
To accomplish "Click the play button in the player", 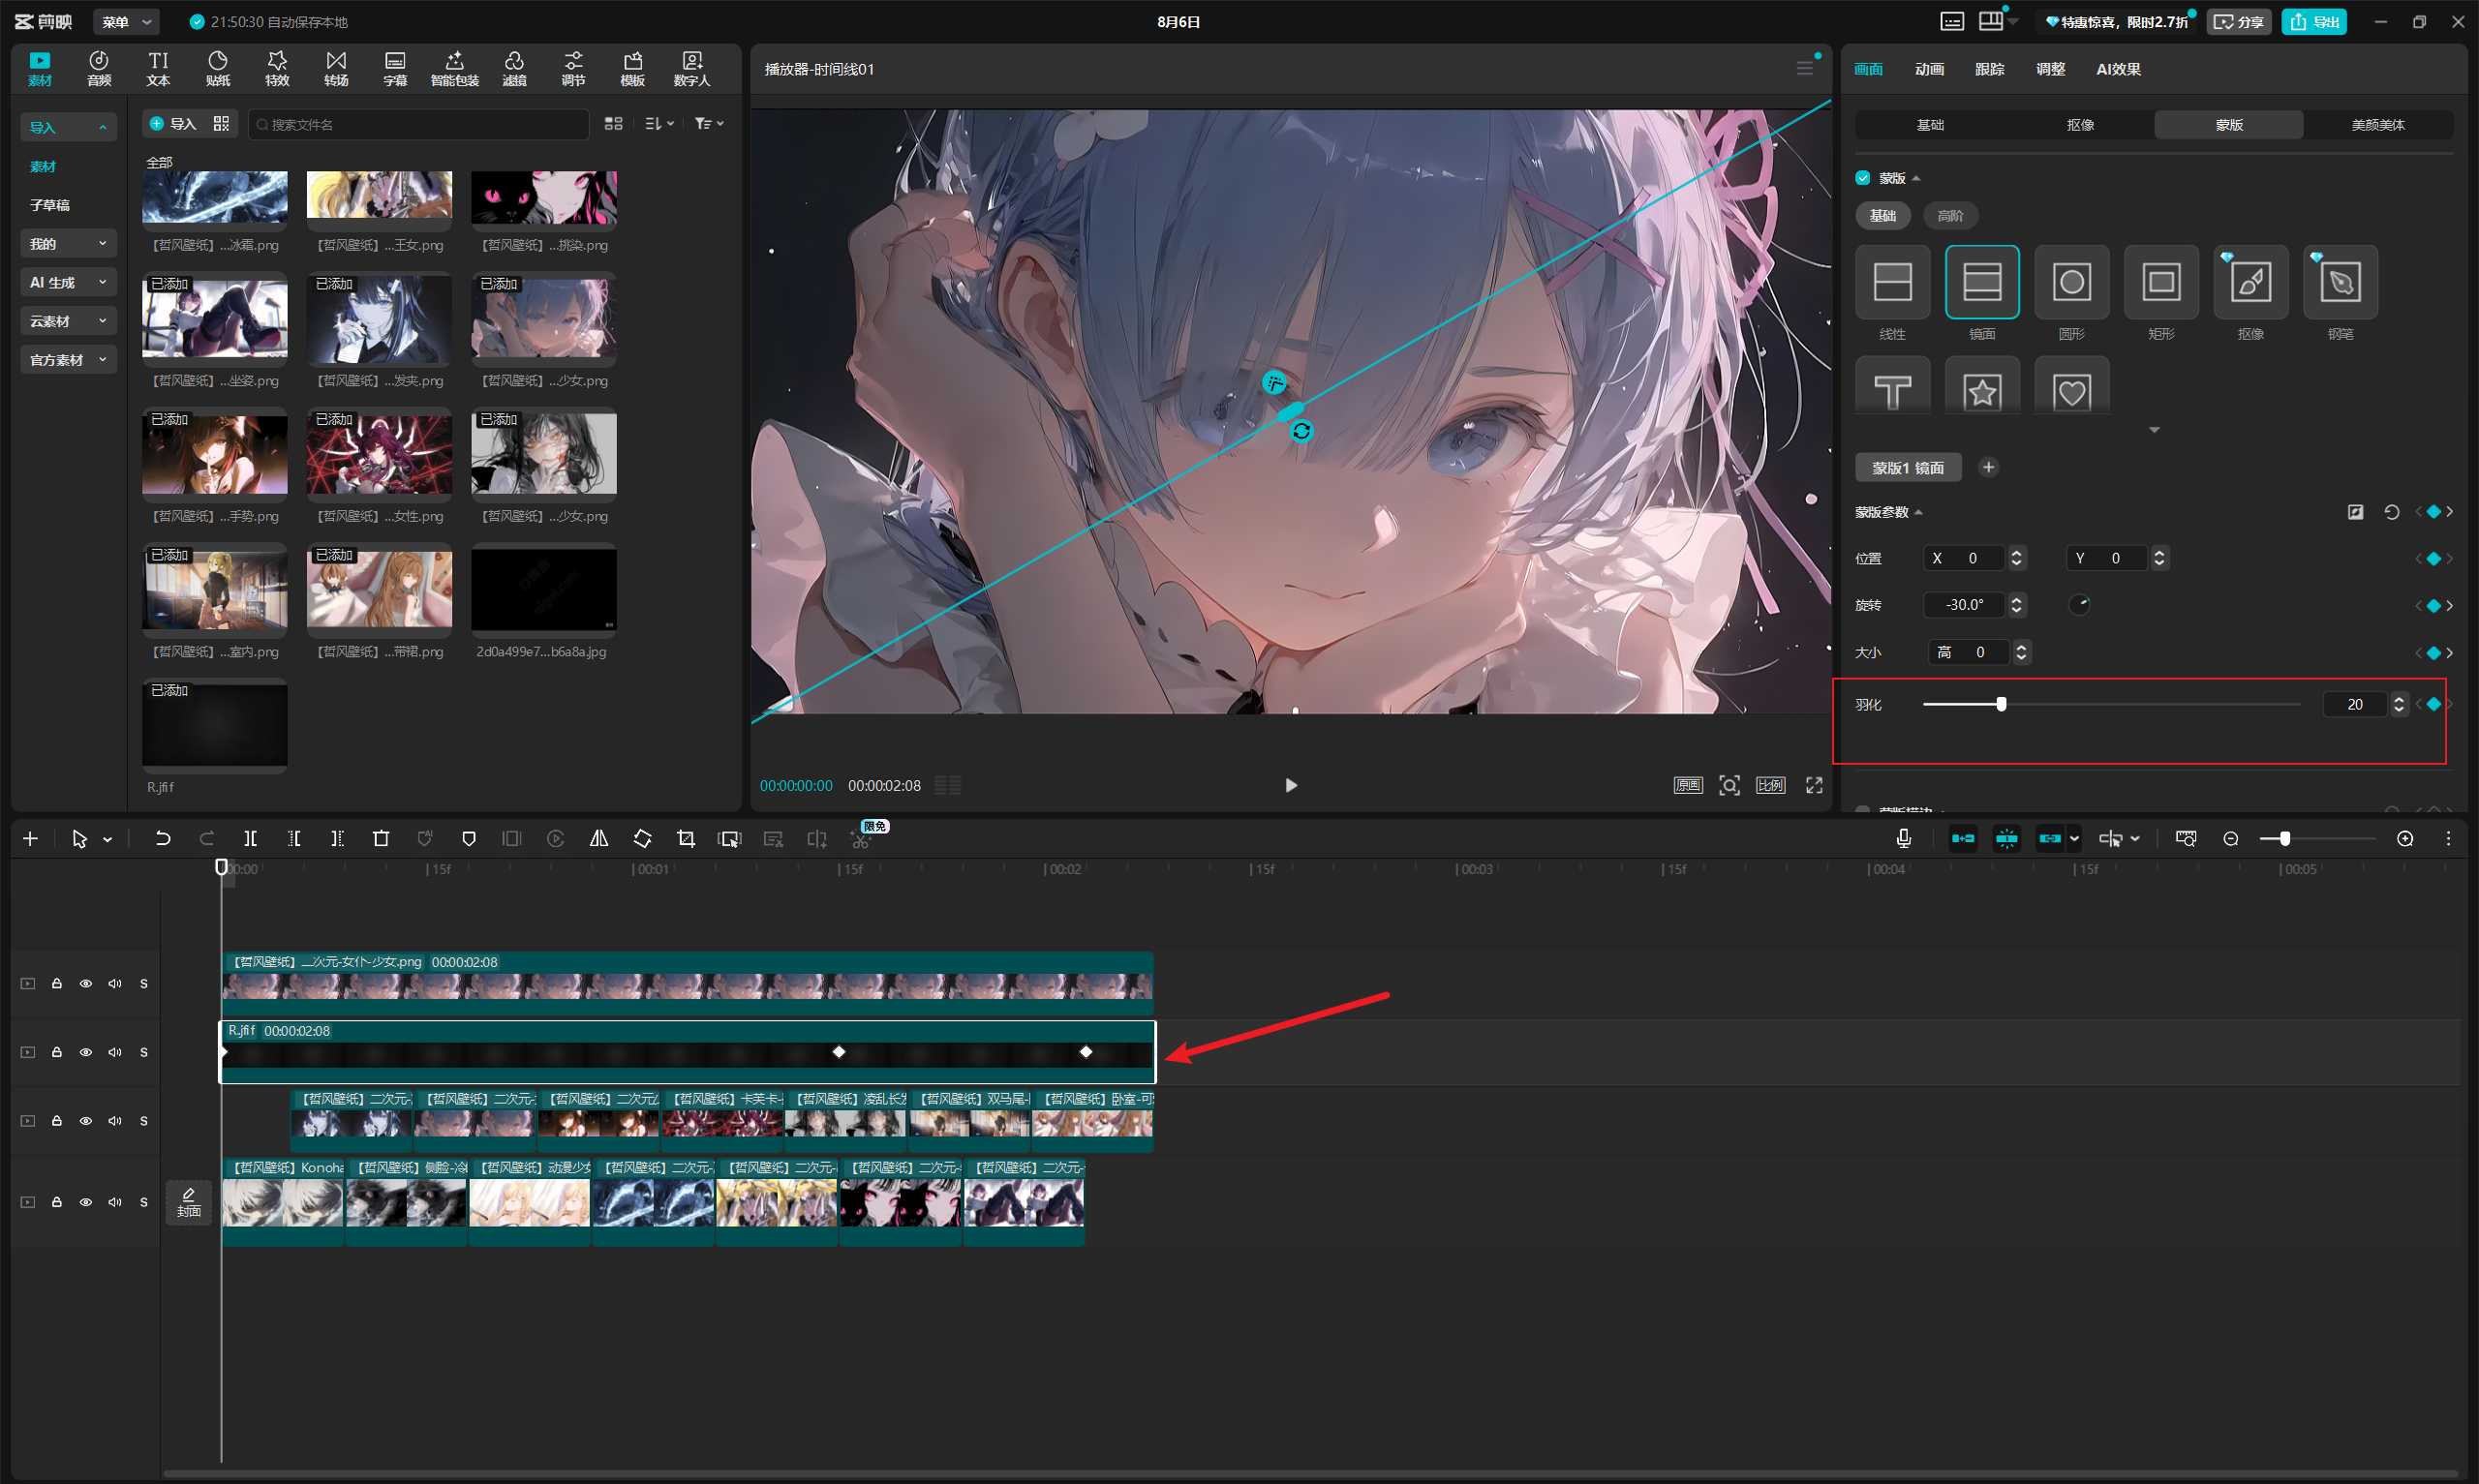I will pyautogui.click(x=1290, y=785).
